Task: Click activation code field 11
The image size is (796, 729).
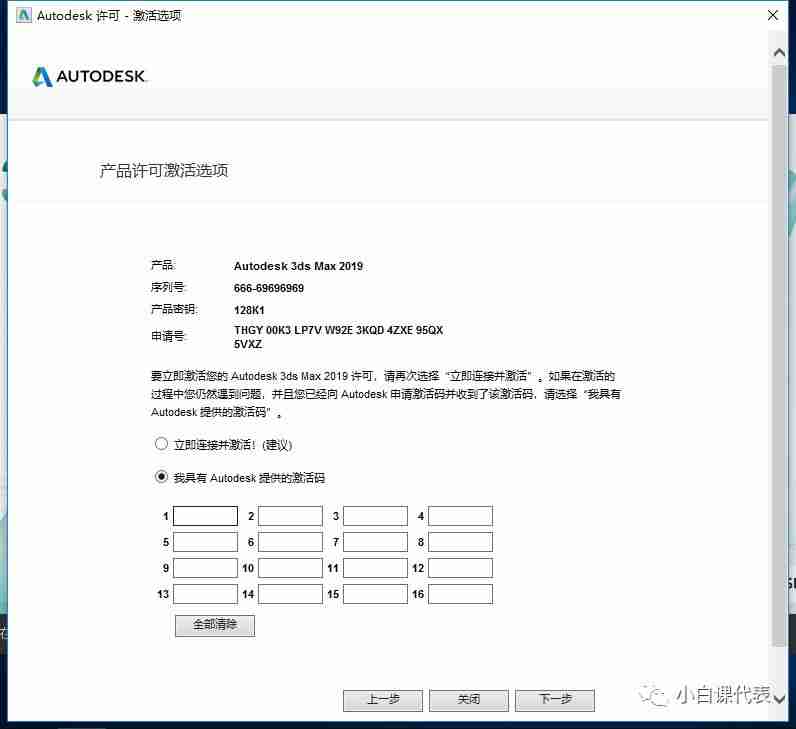Action: (375, 568)
